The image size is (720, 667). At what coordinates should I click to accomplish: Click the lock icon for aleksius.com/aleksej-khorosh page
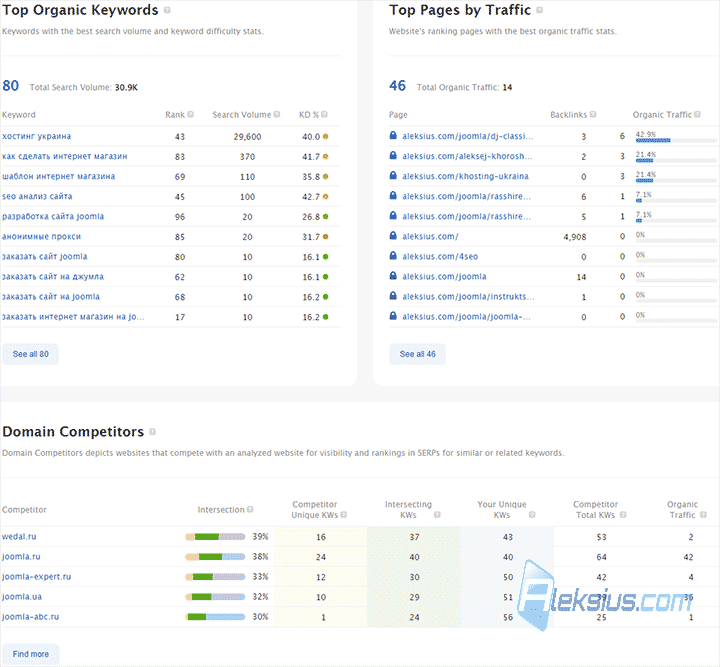[x=393, y=156]
